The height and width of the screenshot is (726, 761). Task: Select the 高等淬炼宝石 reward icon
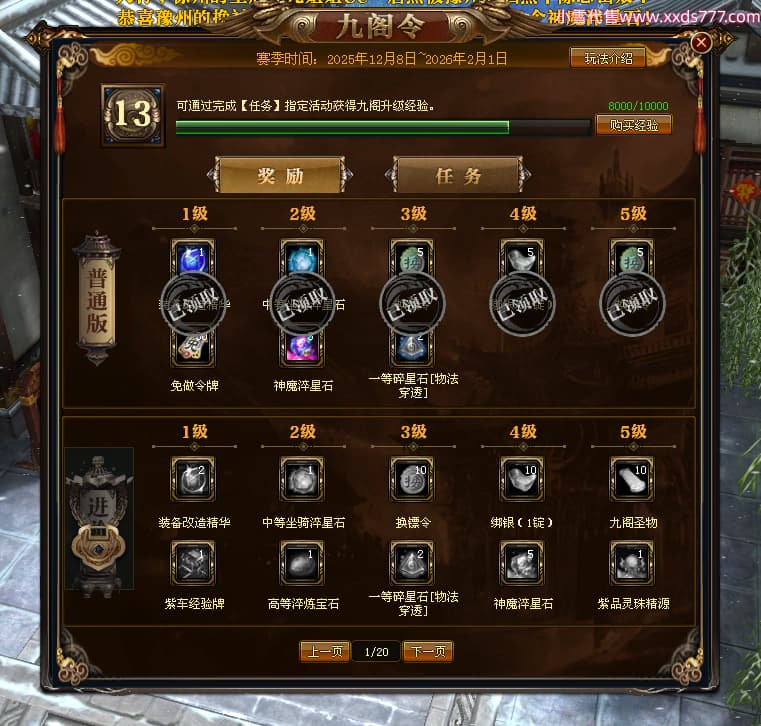tap(302, 563)
